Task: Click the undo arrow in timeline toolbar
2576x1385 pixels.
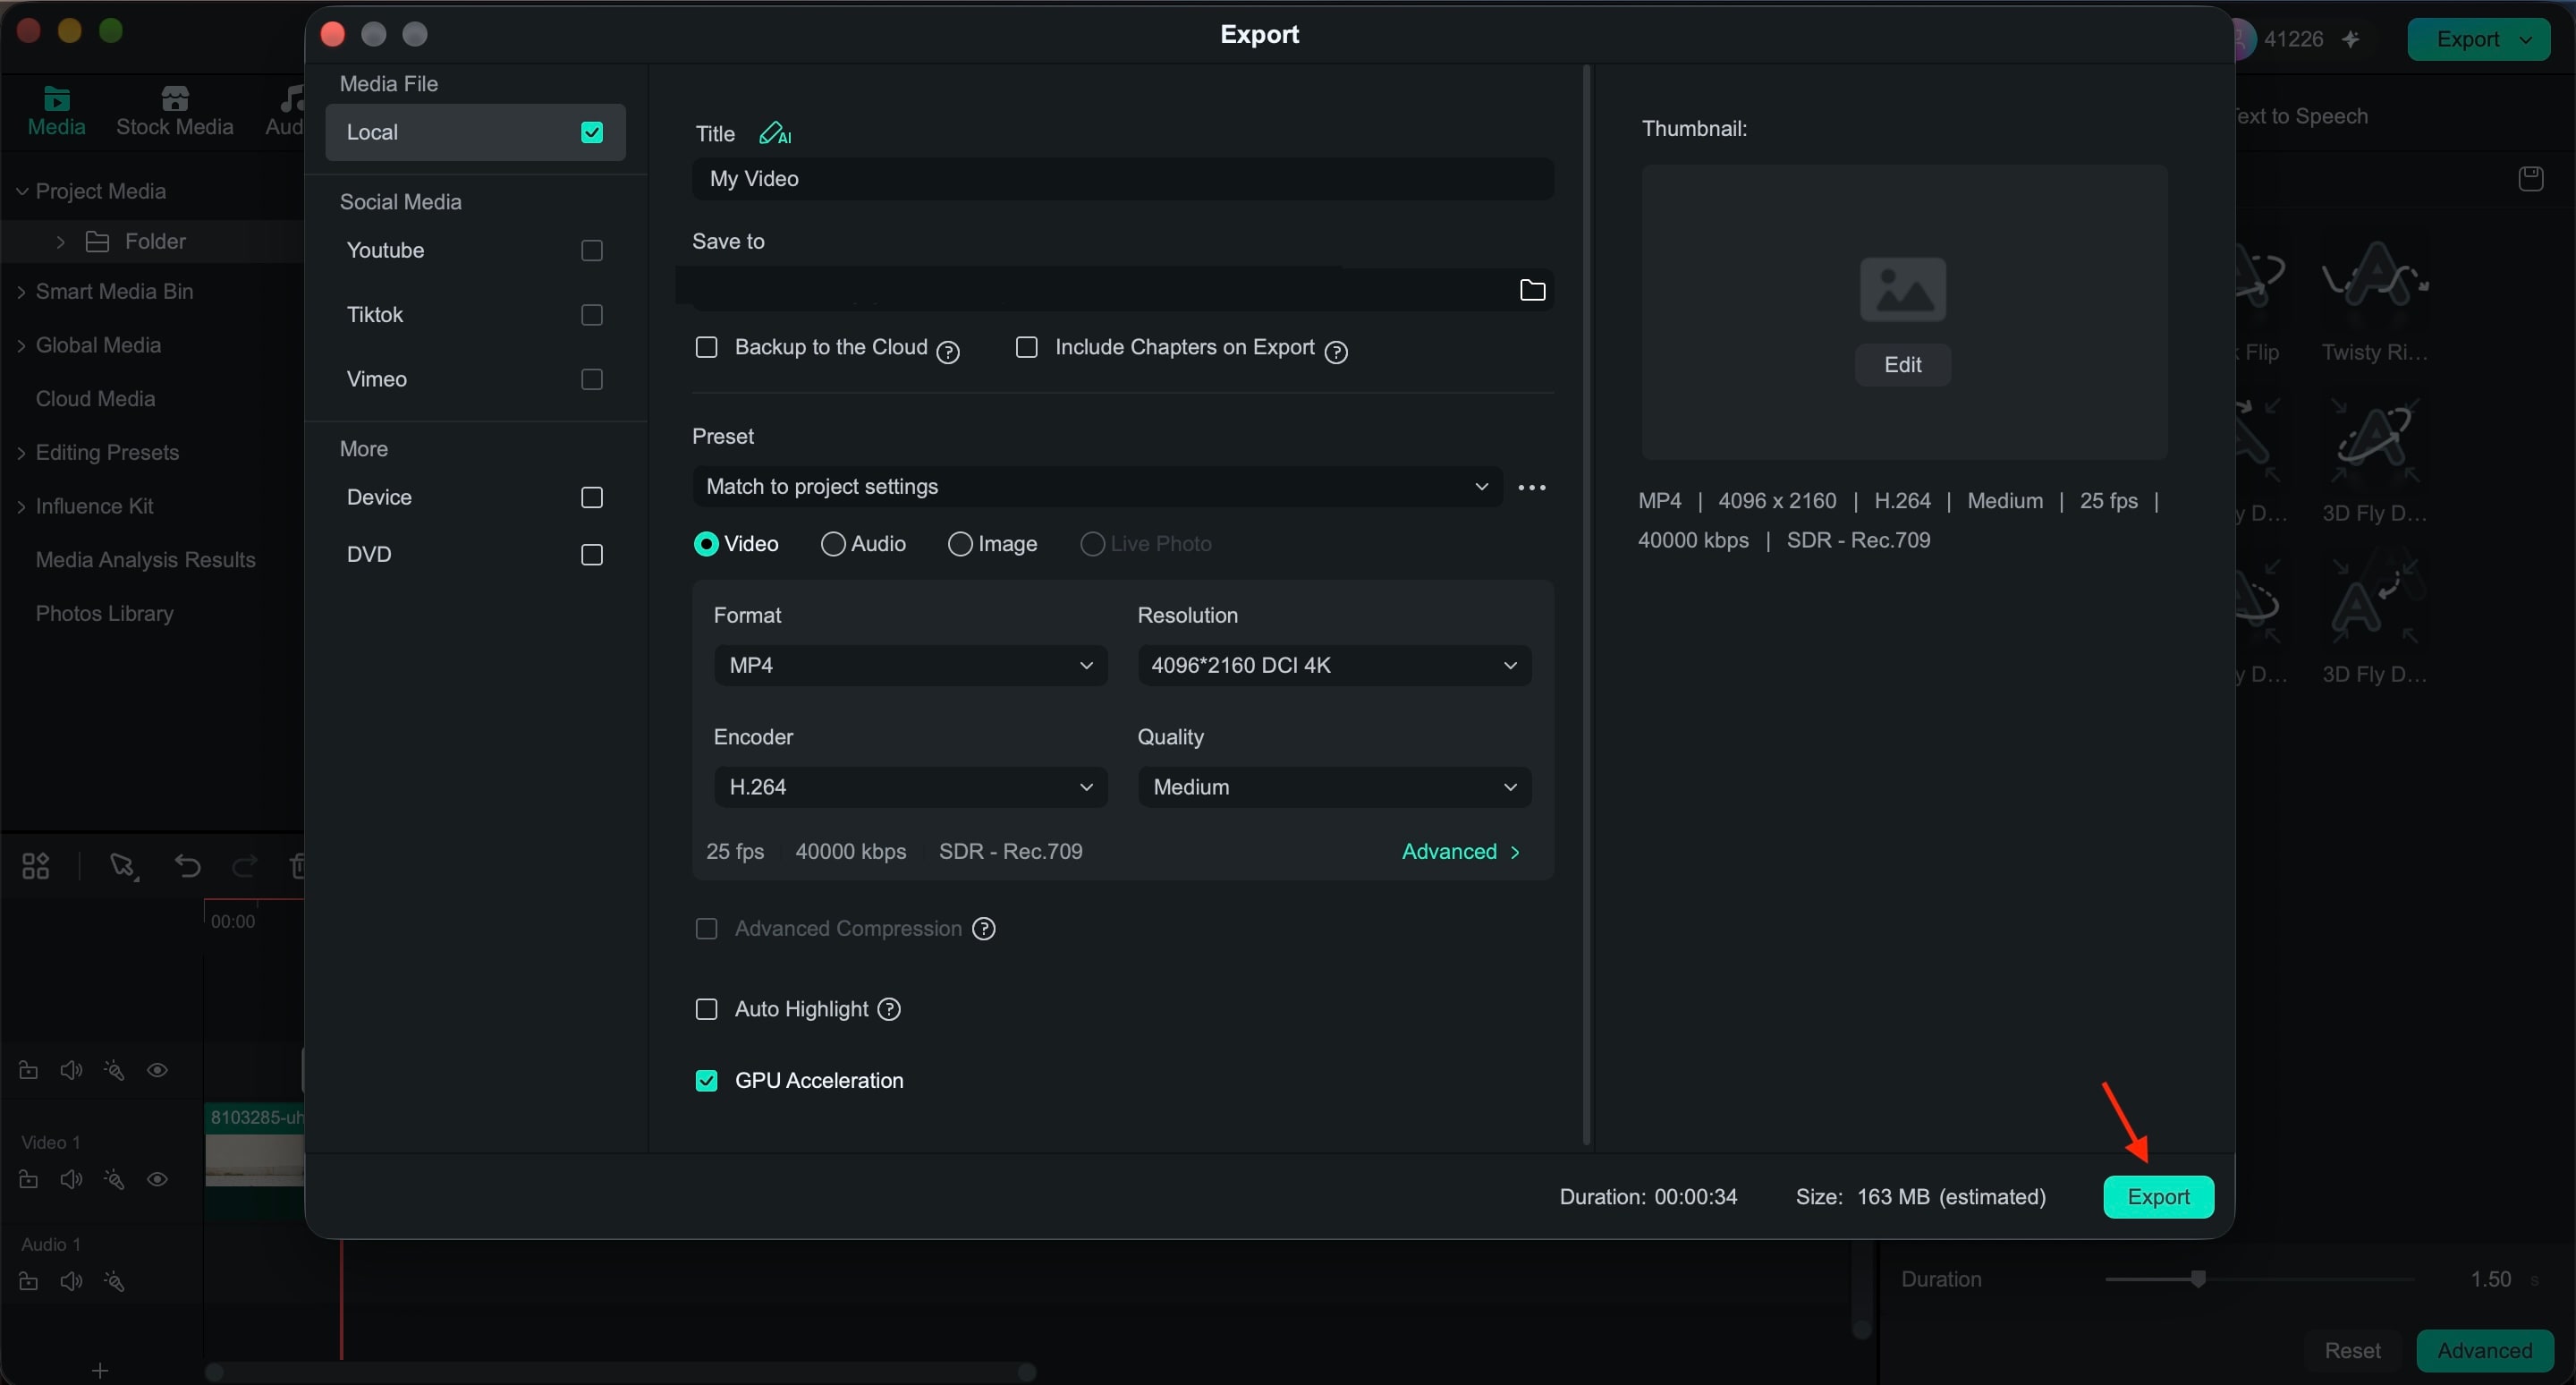Action: [187, 865]
